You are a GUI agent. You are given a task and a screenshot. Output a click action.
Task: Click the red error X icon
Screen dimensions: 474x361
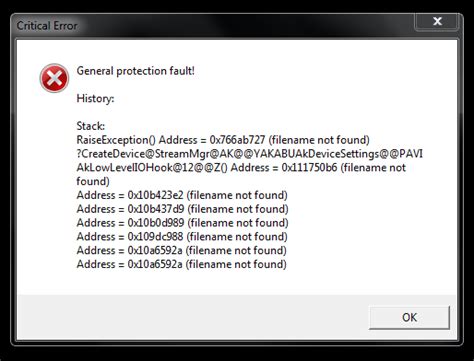(x=54, y=78)
